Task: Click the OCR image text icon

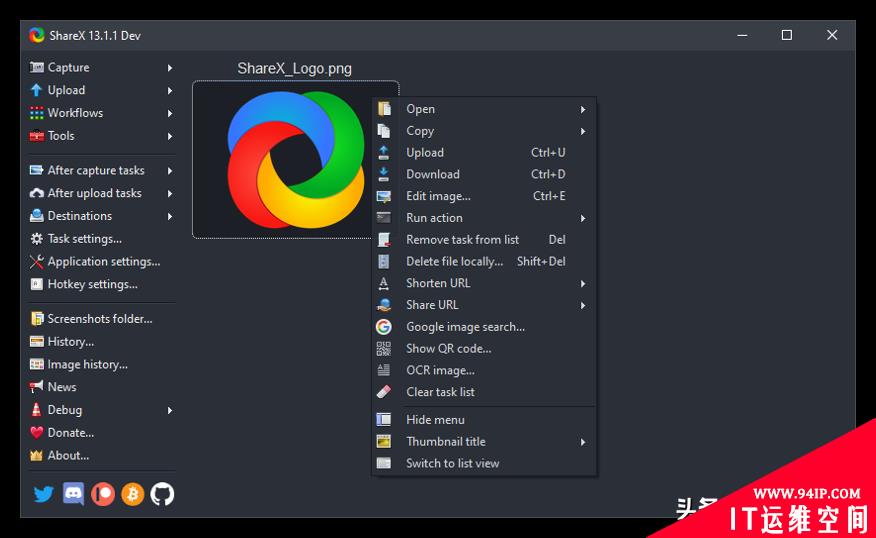Action: pyautogui.click(x=383, y=370)
